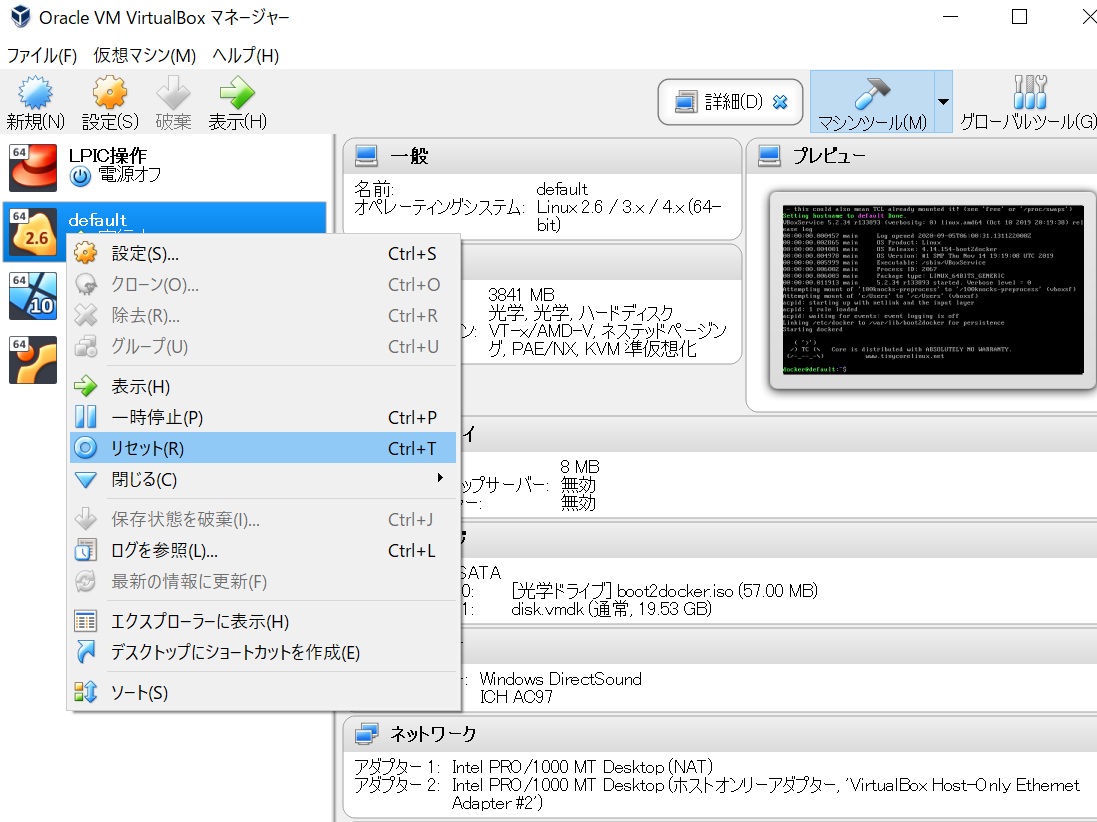Image resolution: width=1097 pixels, height=822 pixels.
Task: Click the Network (ネットワーク) section header
Action: tap(721, 734)
